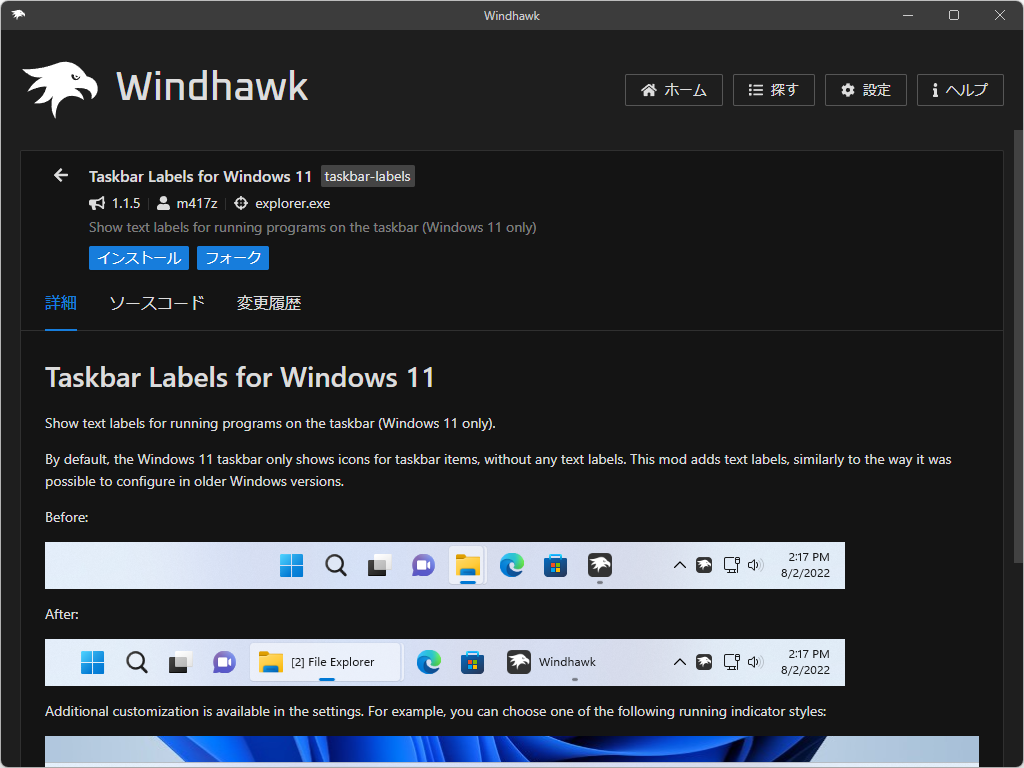Click the Windhawk taskbar icon in Before image

tap(600, 566)
